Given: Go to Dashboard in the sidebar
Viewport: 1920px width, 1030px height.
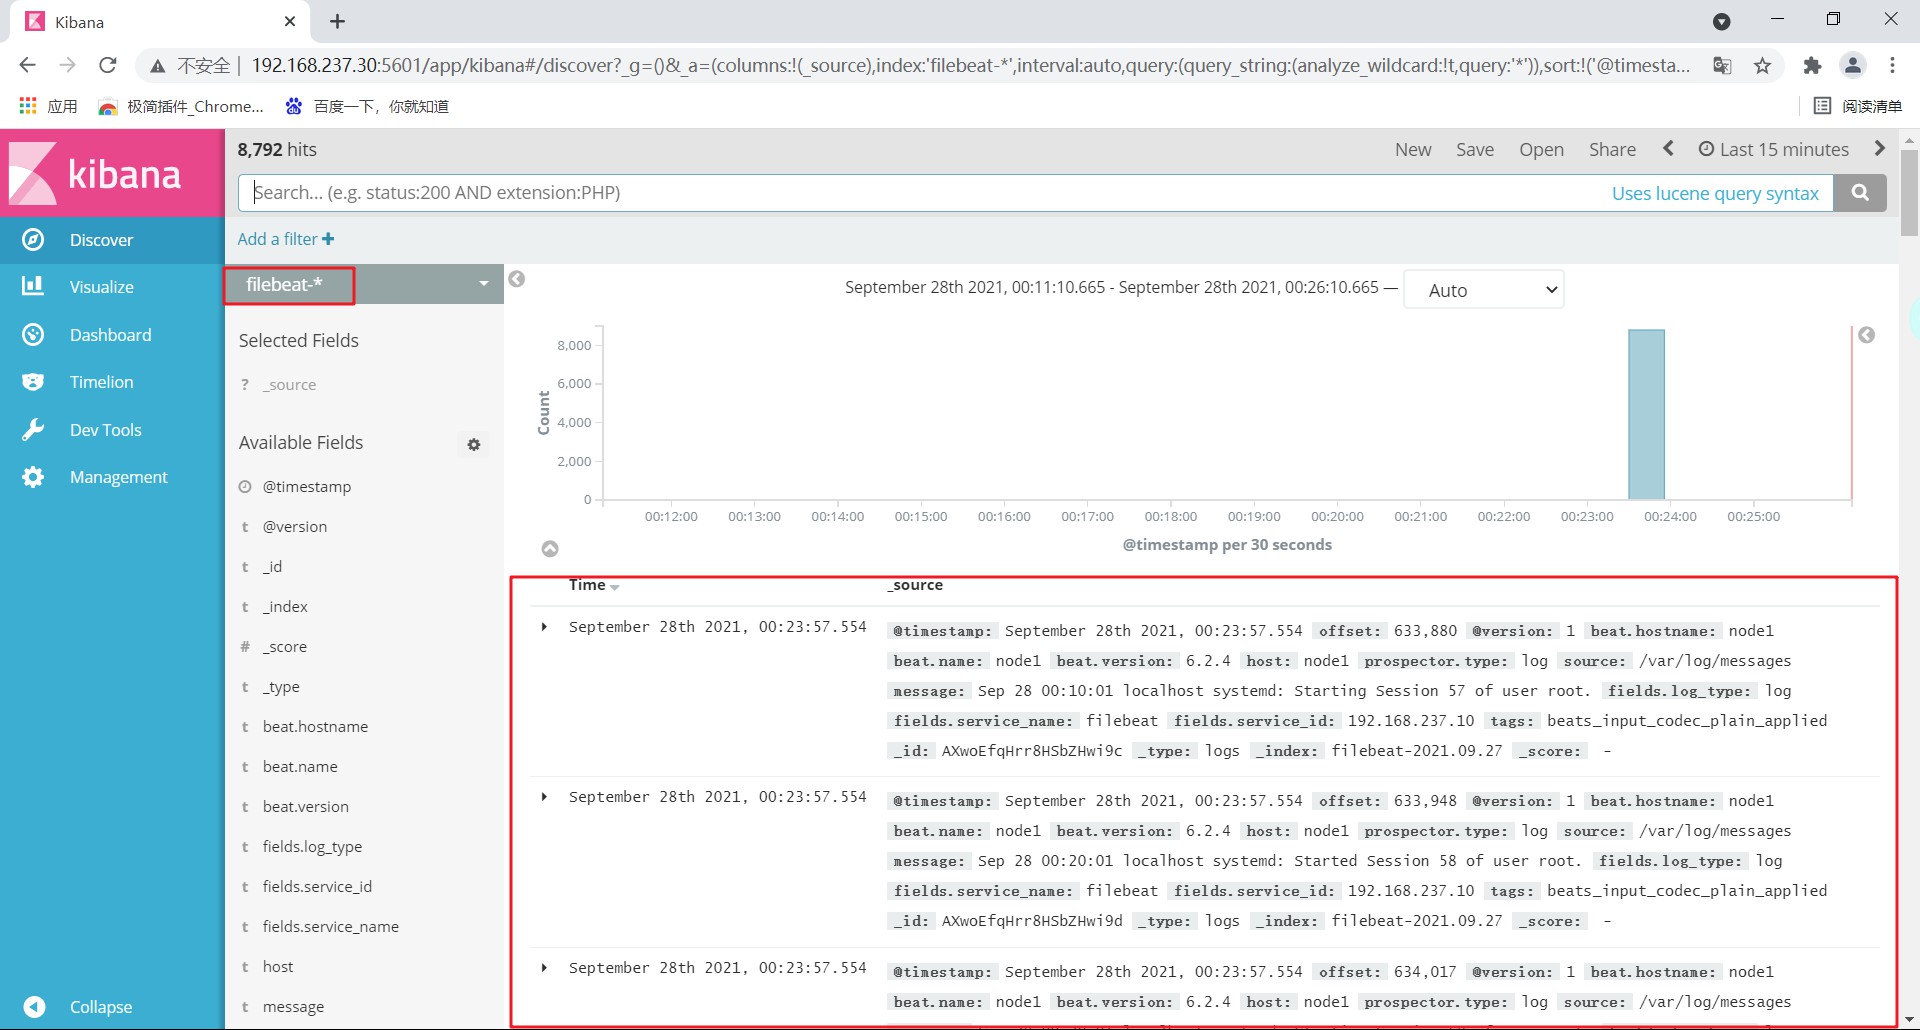Looking at the screenshot, I should pyautogui.click(x=112, y=335).
